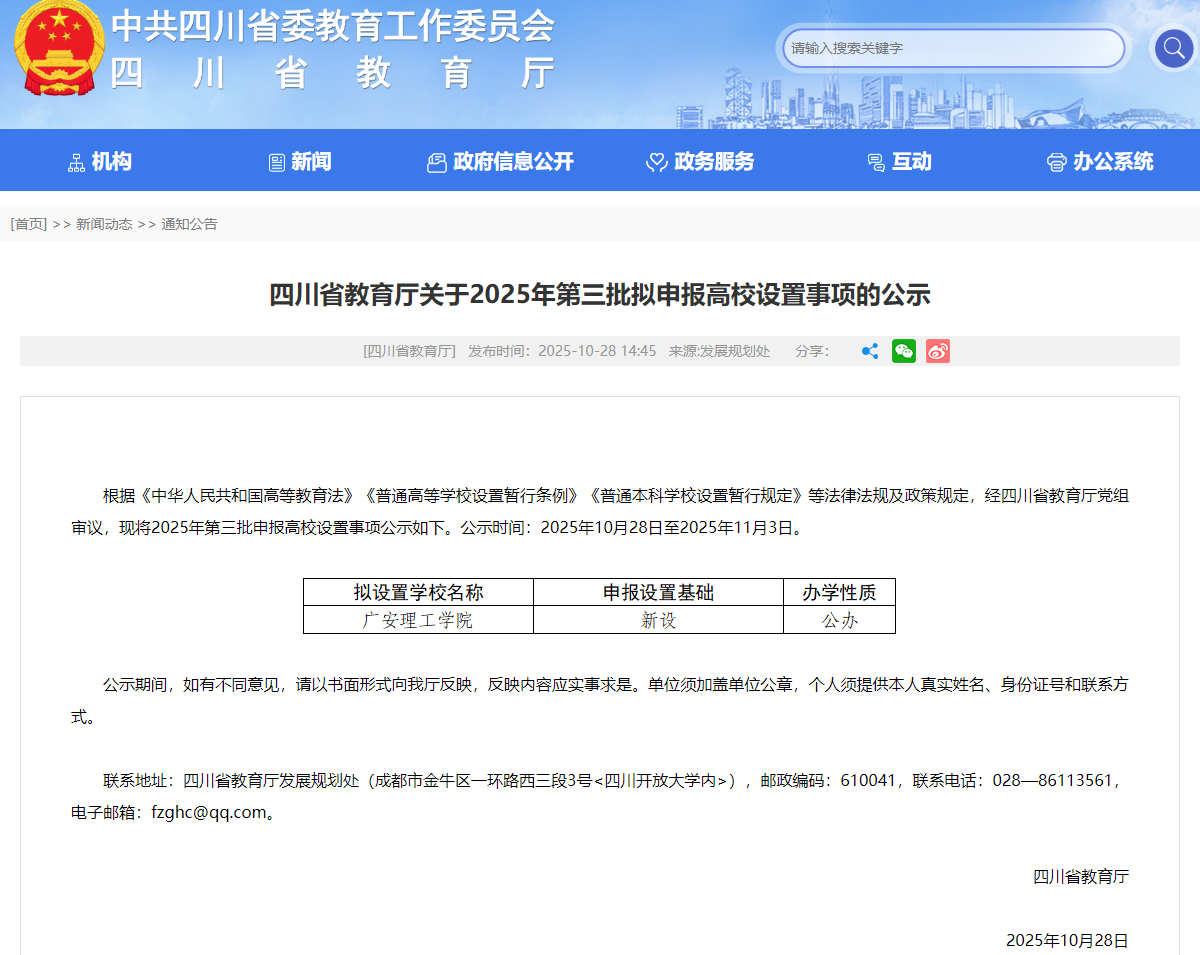Go to 首页 in breadcrumb
Screen dimensions: 1200x955
[x=29, y=224]
